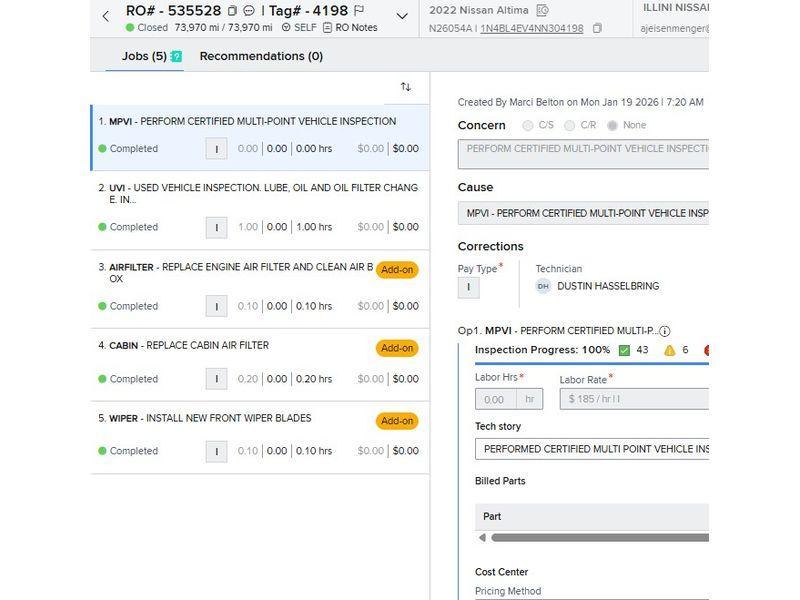
Task: Copy the RO number 535528
Action: tap(232, 11)
